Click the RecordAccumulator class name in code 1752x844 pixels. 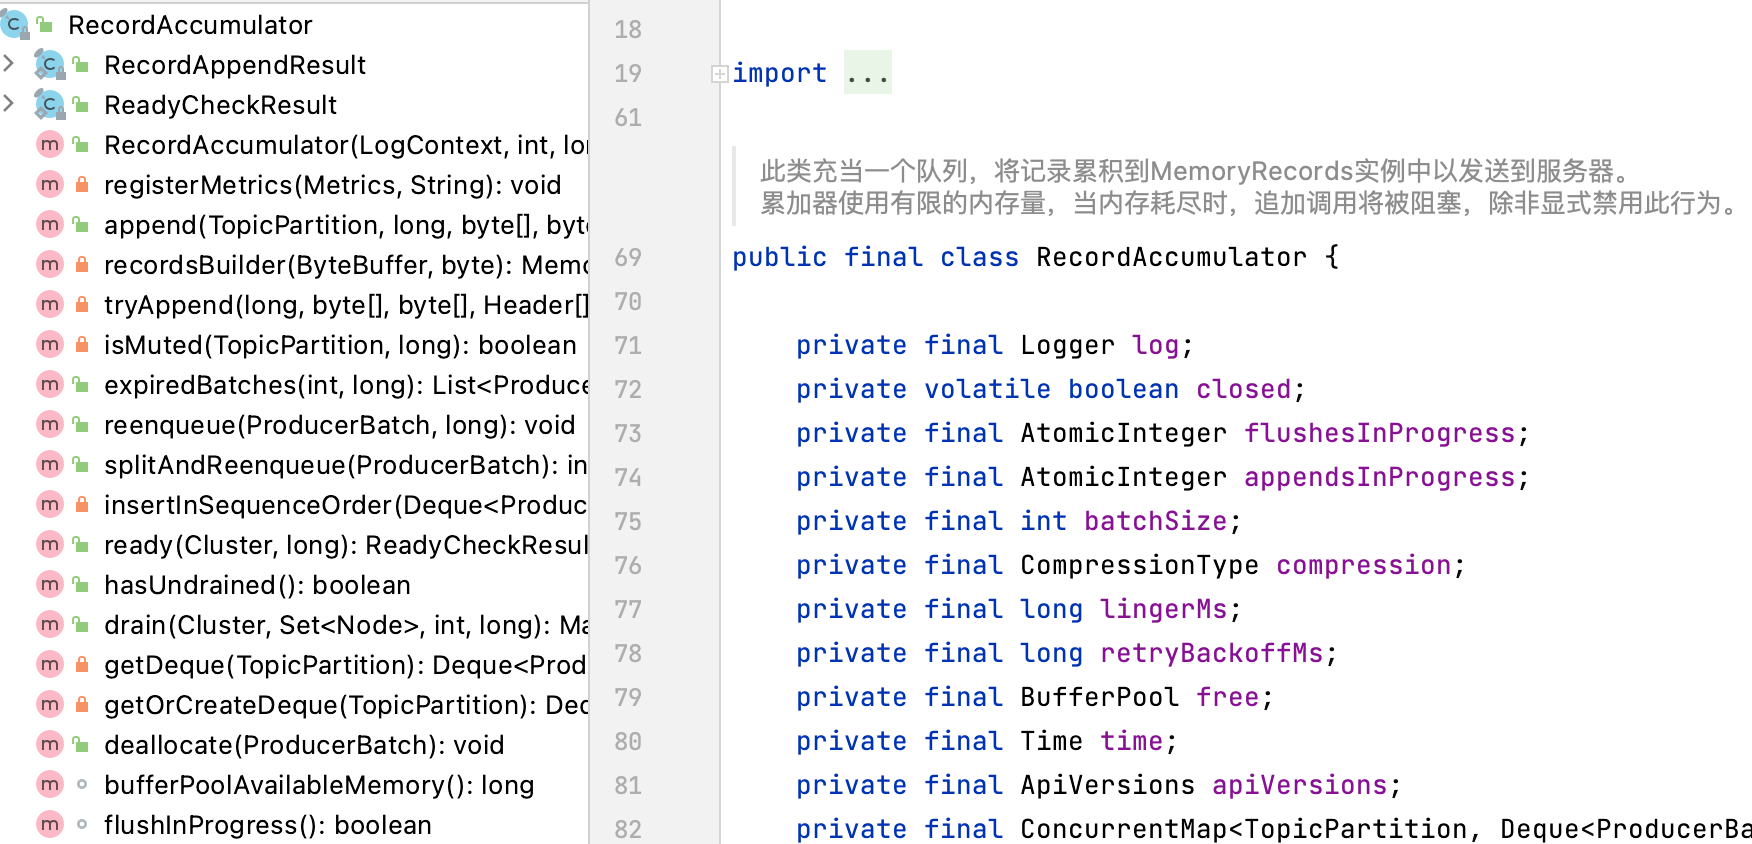pyautogui.click(x=1170, y=257)
